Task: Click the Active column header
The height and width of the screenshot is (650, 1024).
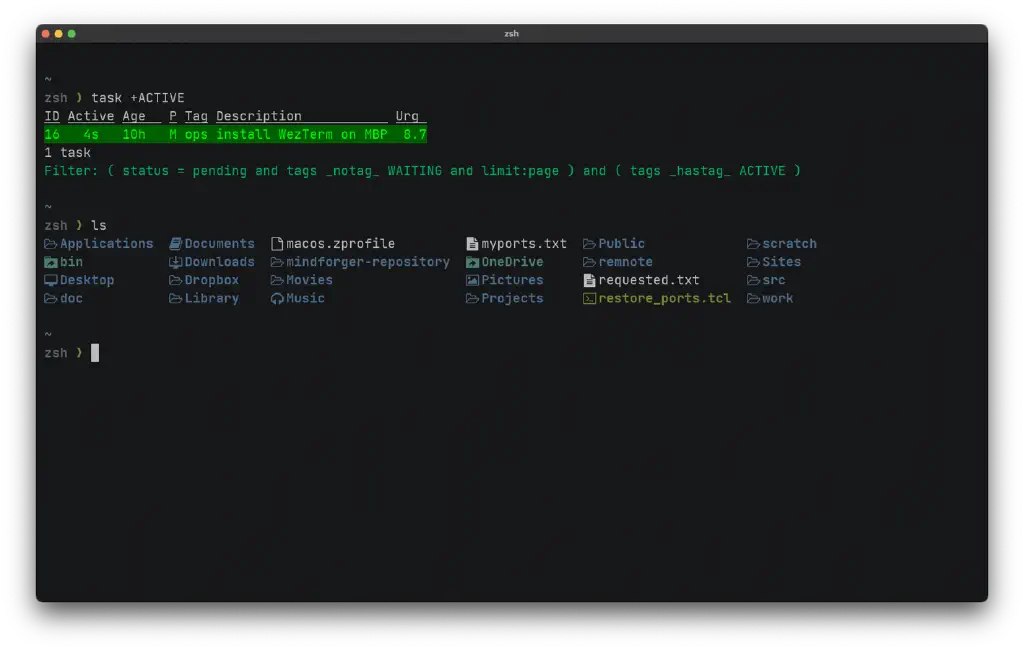Action: 91,116
